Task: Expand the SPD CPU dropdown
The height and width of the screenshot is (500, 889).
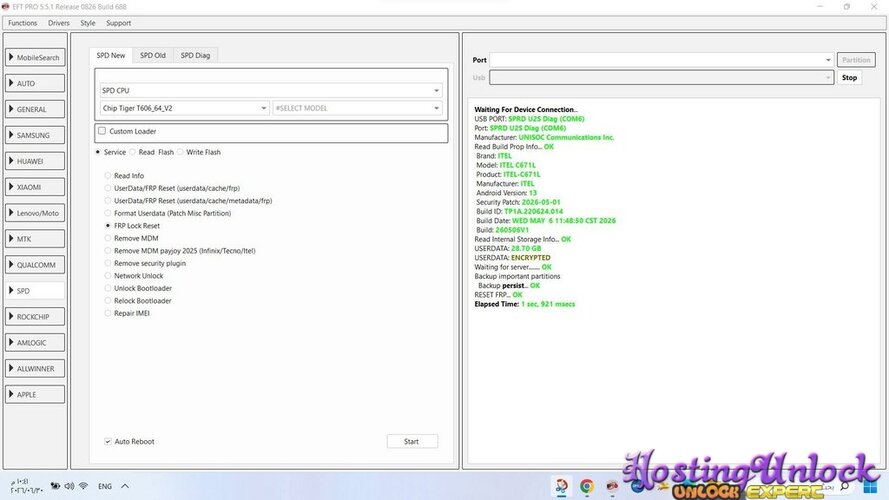Action: point(271,90)
